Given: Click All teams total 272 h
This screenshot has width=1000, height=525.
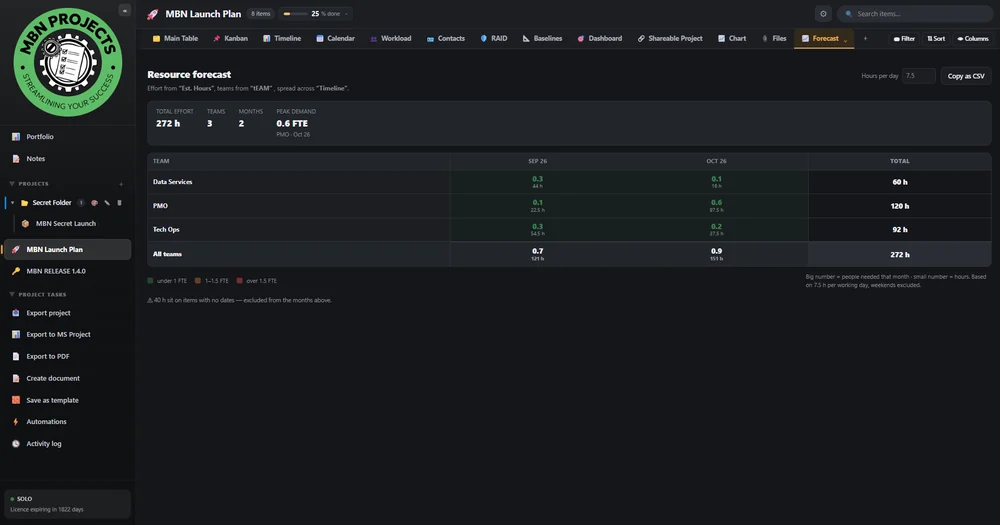Looking at the screenshot, I should [899, 255].
